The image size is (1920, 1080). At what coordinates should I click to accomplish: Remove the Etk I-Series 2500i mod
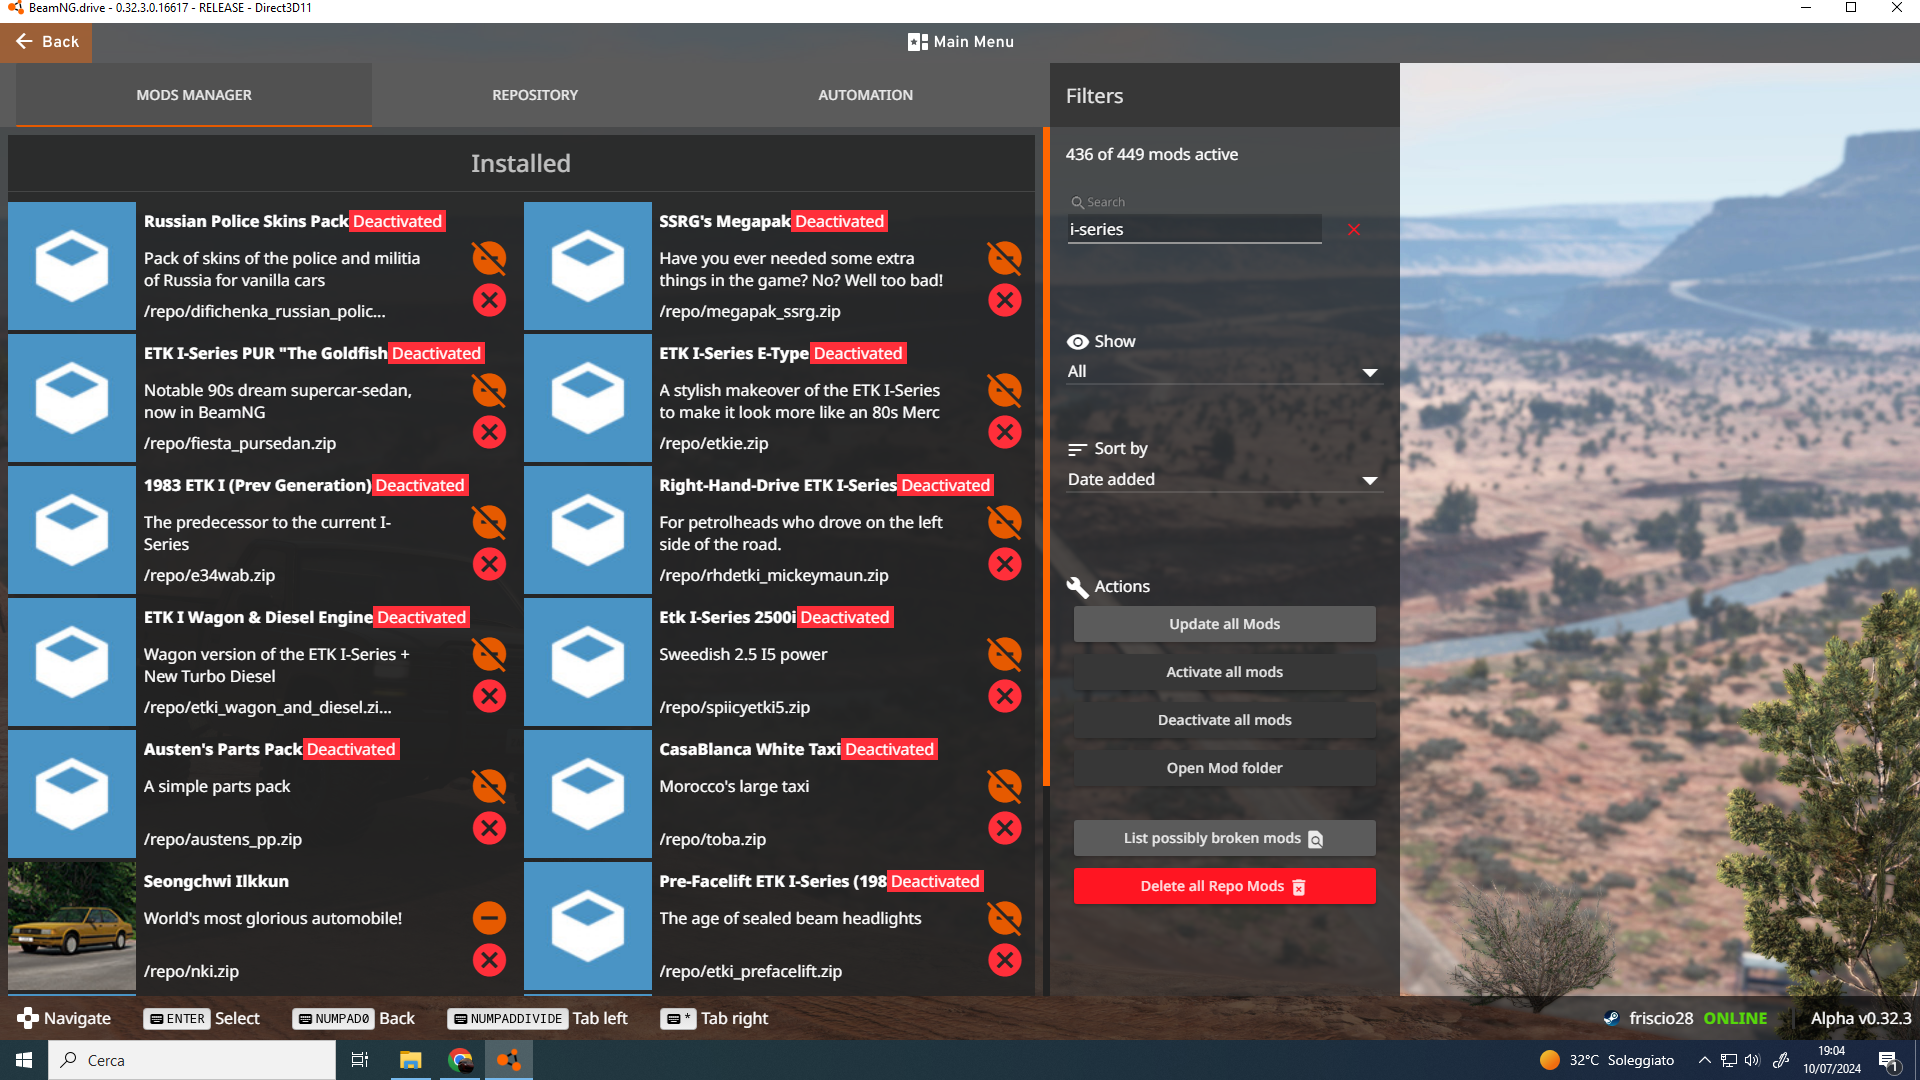click(x=1004, y=696)
